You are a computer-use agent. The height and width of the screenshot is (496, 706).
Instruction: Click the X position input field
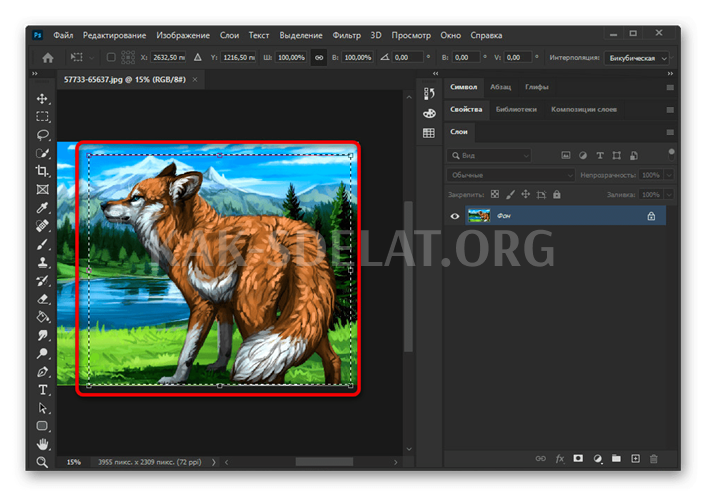click(x=168, y=58)
